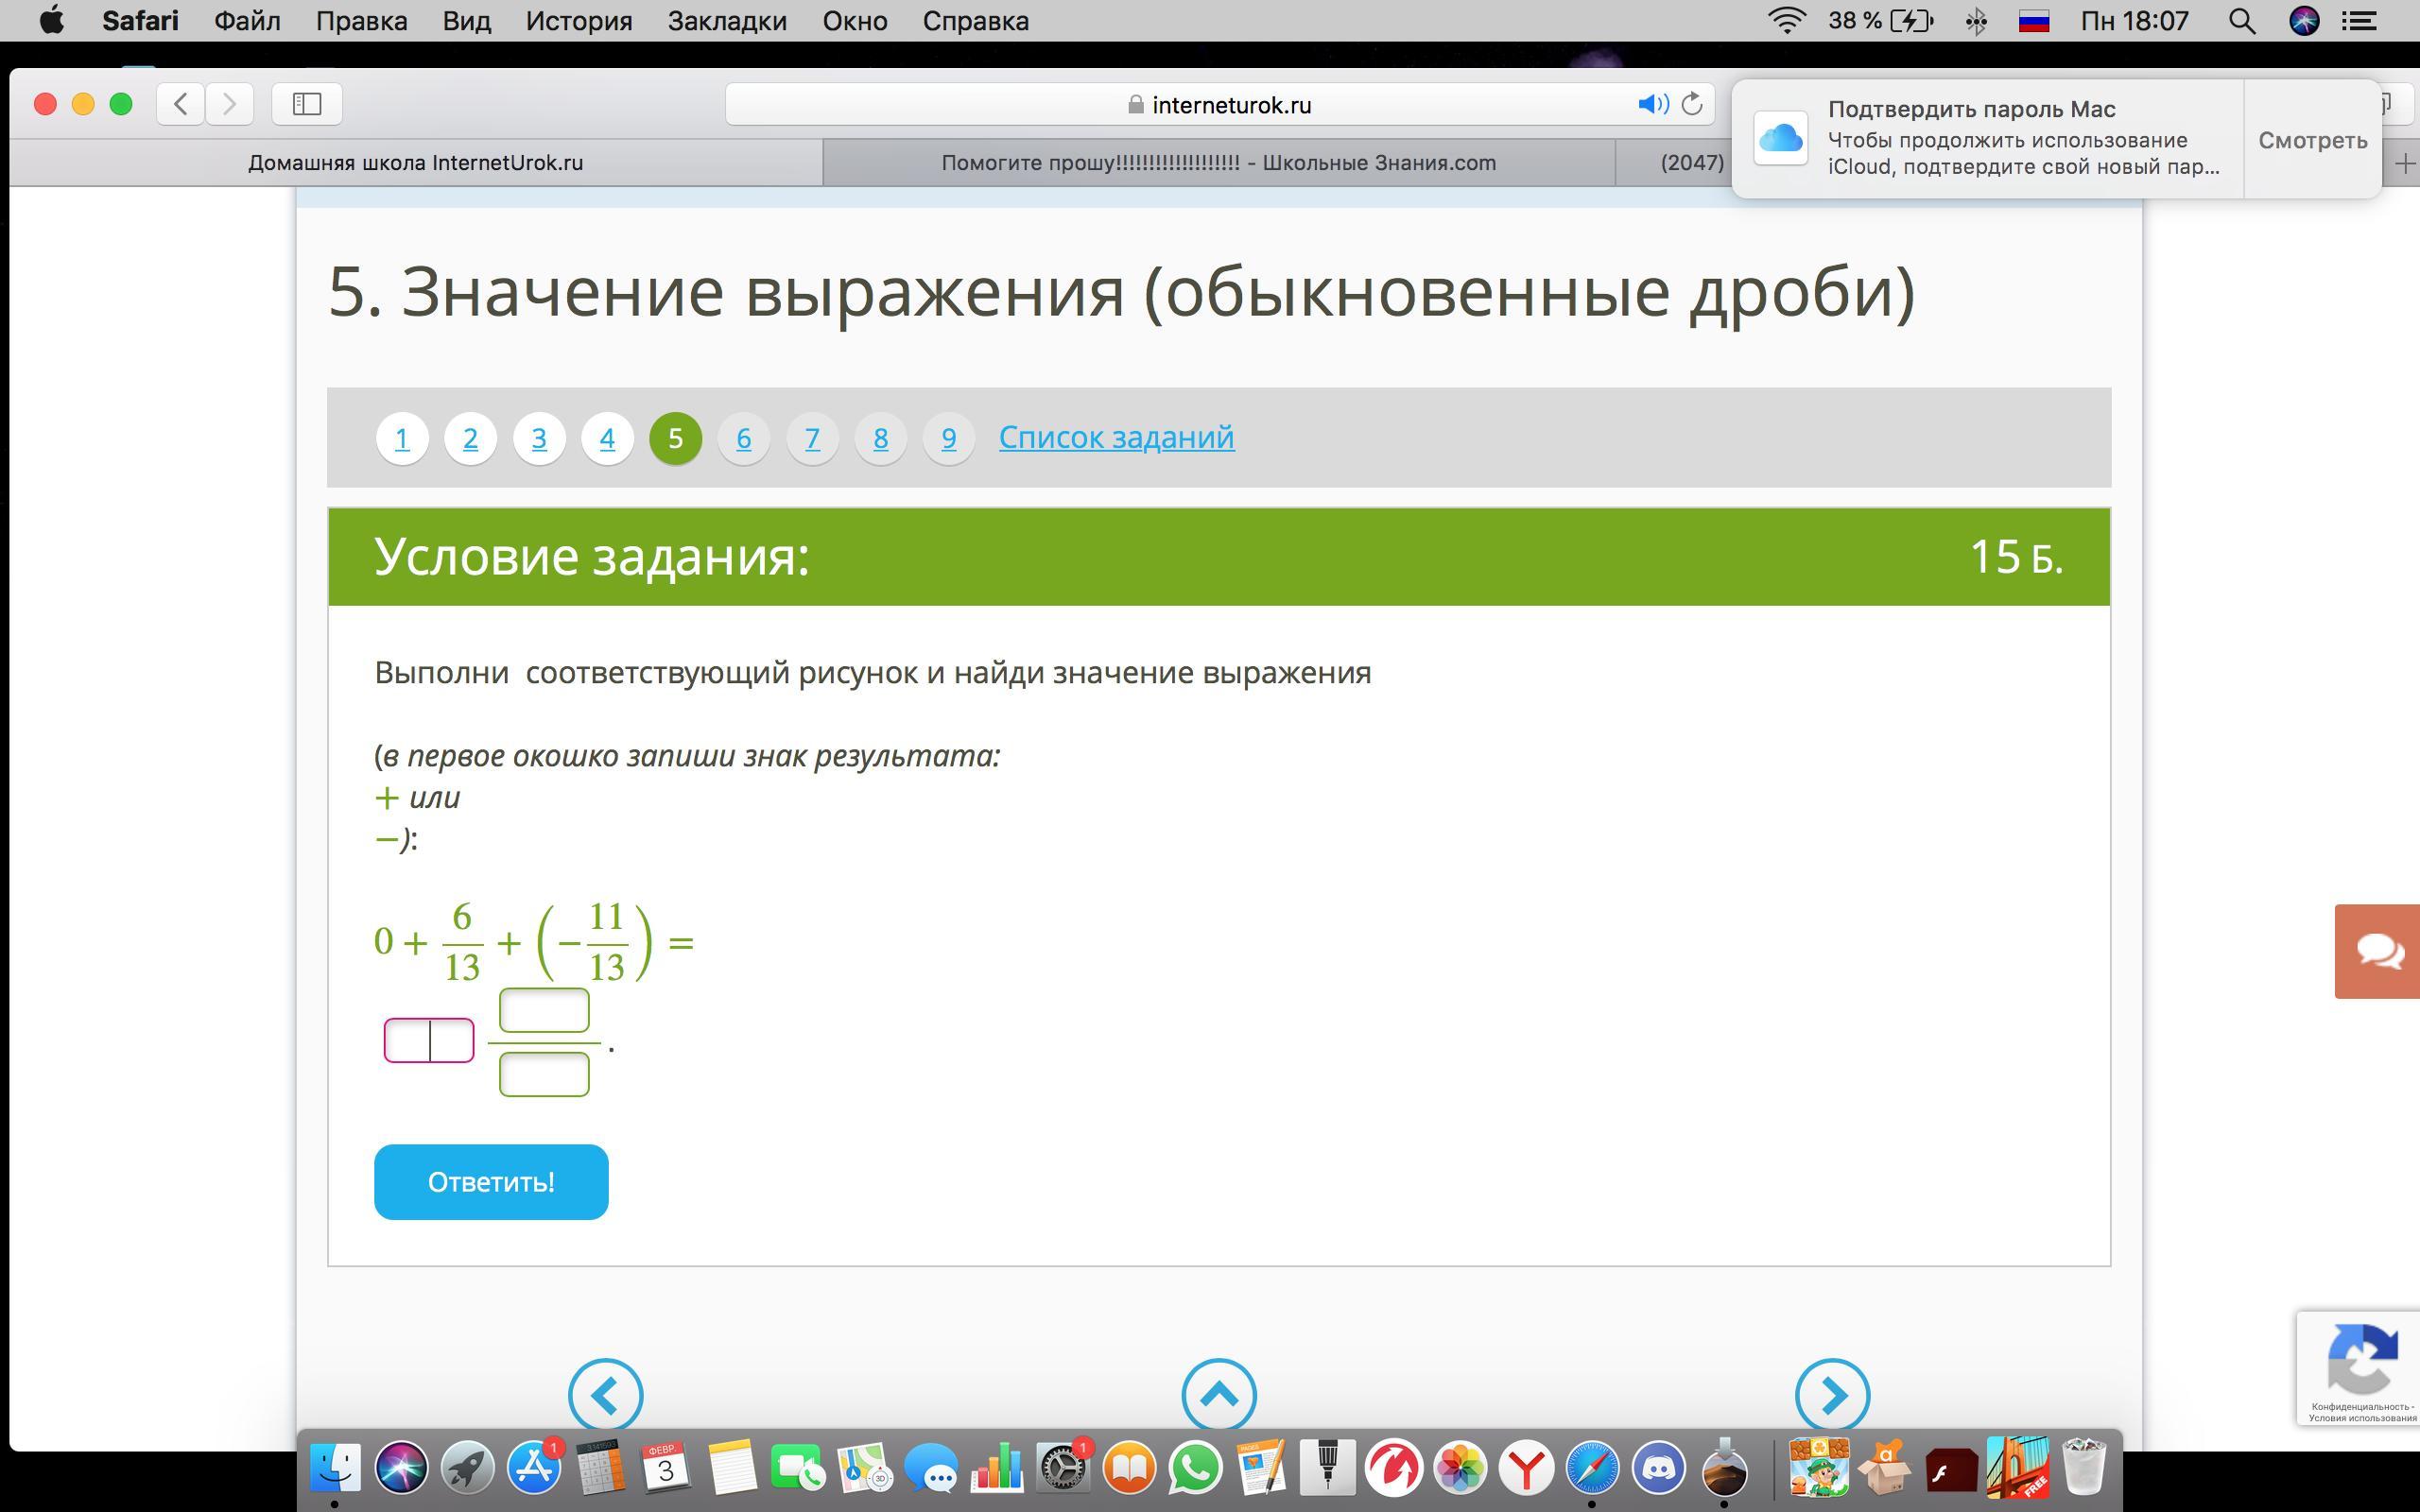Go to previous task with left arrow circle
This screenshot has height=1512, width=2420.
(x=605, y=1395)
